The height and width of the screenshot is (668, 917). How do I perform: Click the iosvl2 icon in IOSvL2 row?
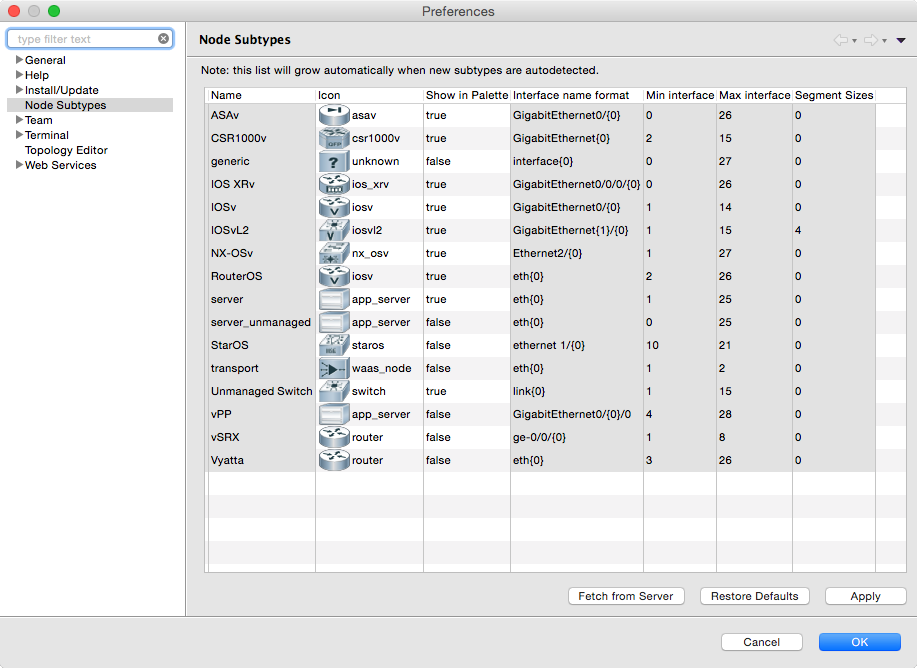[334, 230]
